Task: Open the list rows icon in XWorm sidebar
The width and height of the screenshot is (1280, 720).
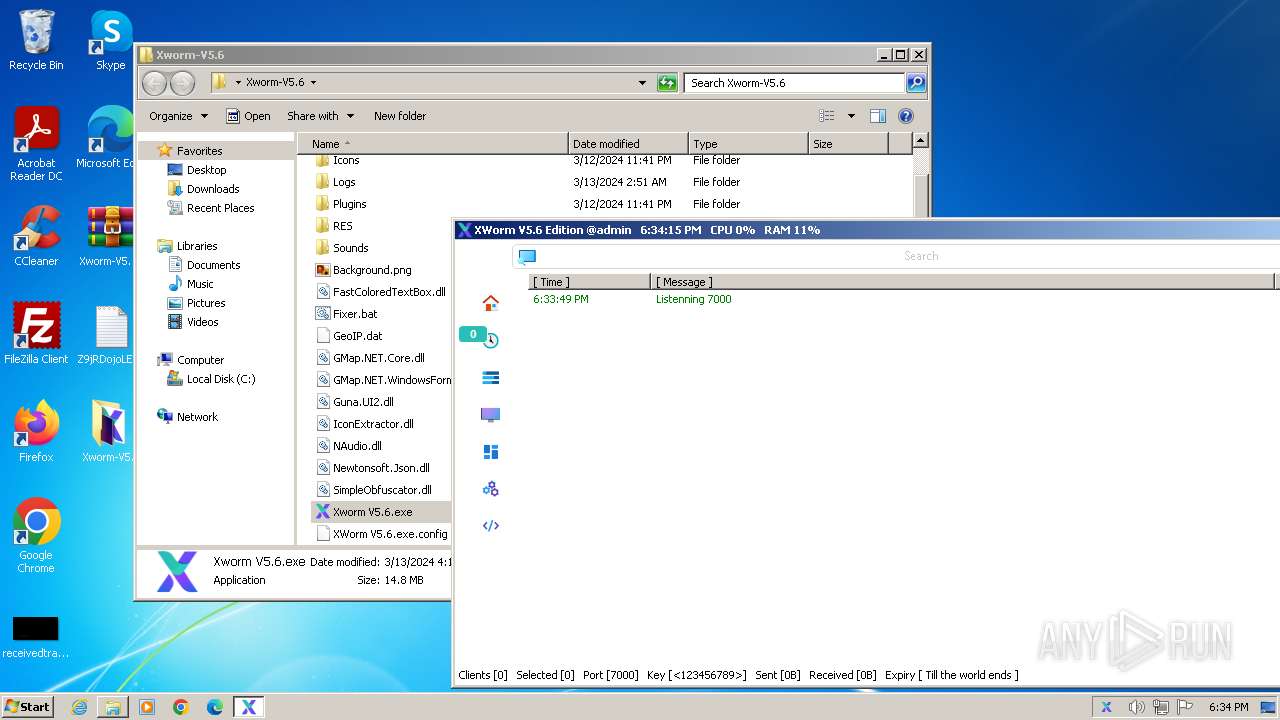Action: (x=490, y=377)
